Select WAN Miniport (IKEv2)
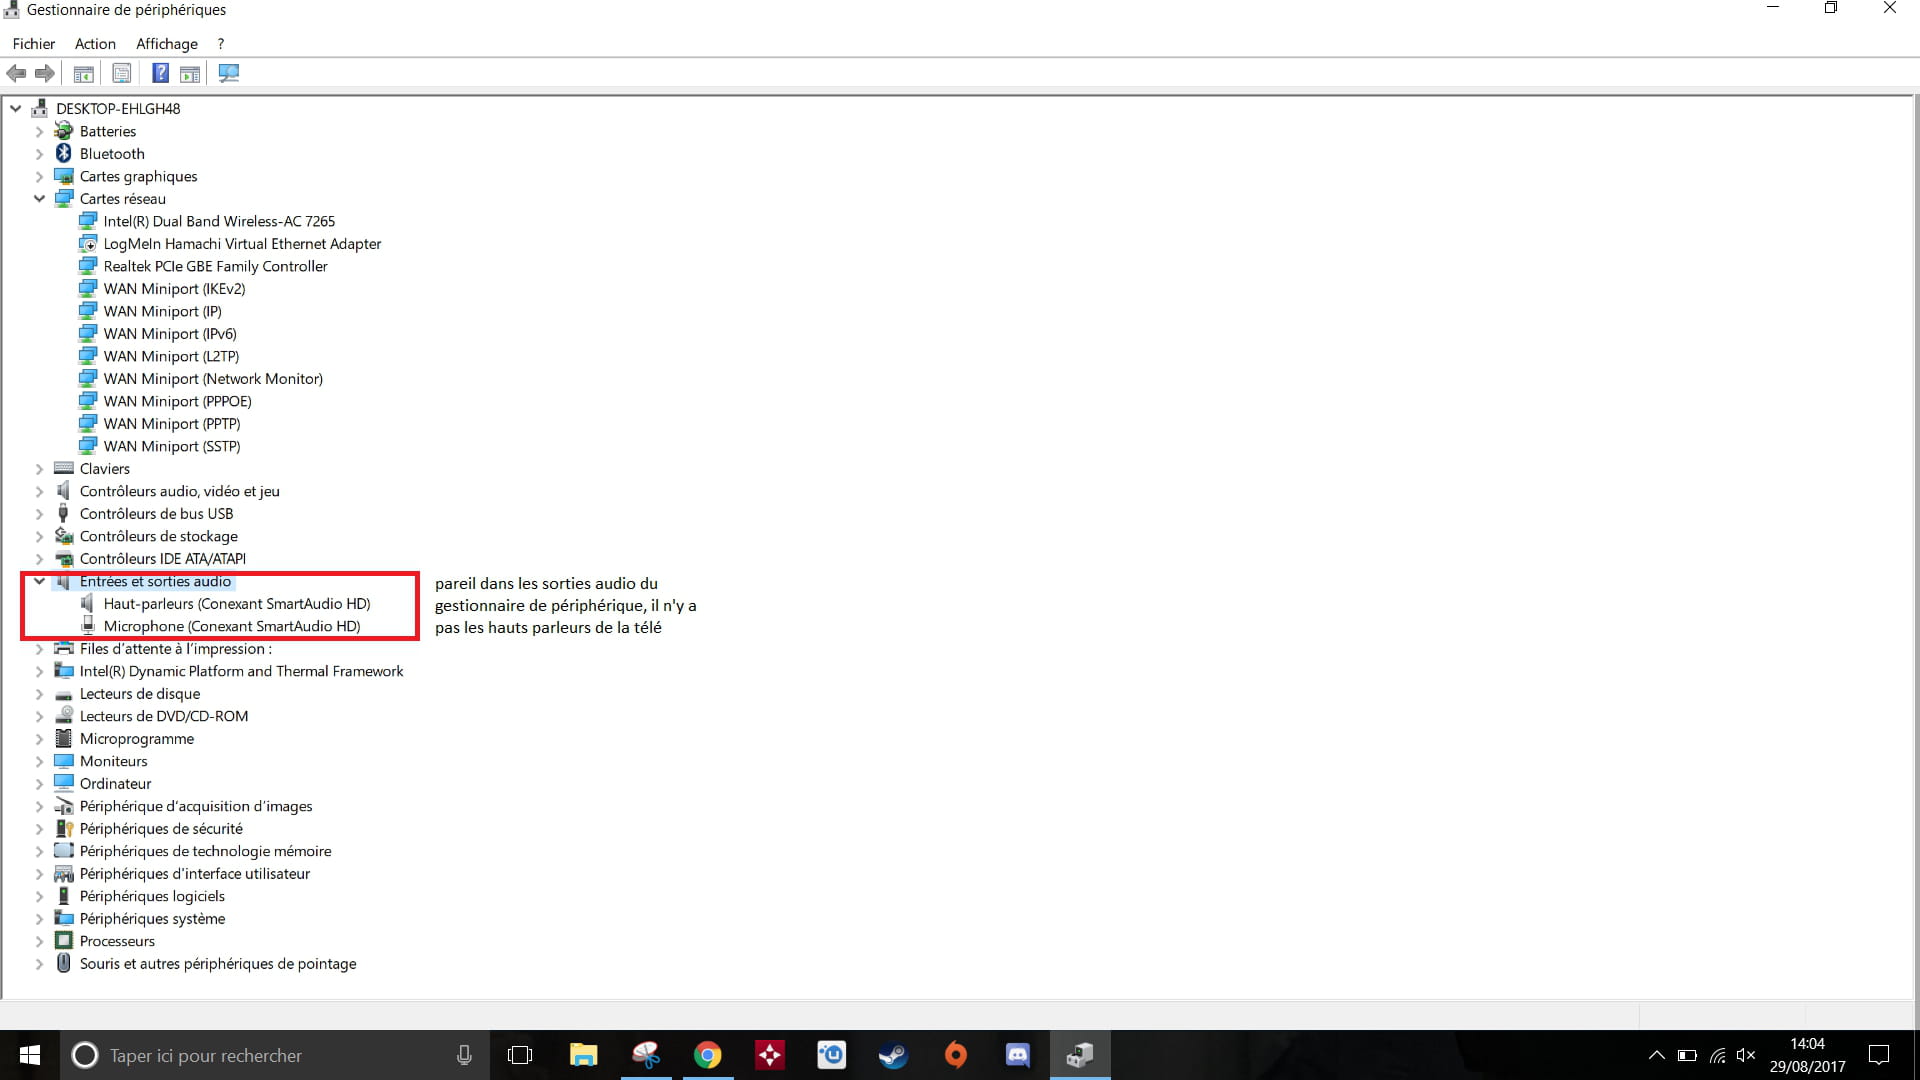The height and width of the screenshot is (1080, 1920). pyautogui.click(x=174, y=288)
